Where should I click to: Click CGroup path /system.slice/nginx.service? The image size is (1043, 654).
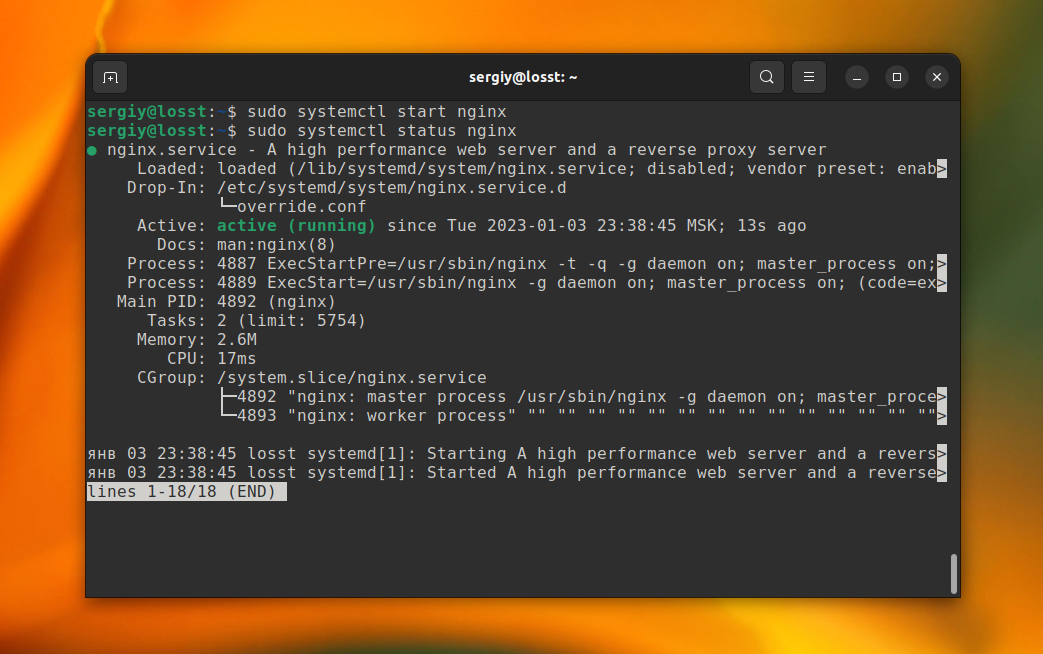click(x=351, y=378)
